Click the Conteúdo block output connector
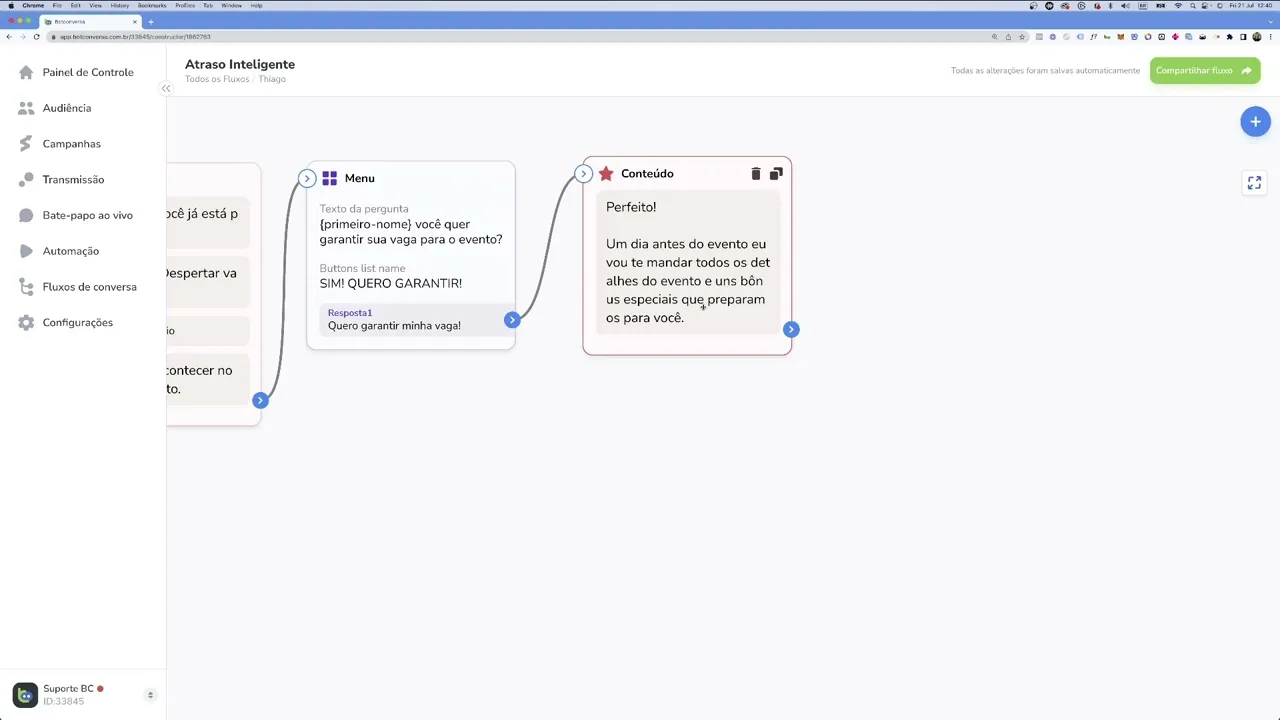1280x720 pixels. [x=791, y=329]
